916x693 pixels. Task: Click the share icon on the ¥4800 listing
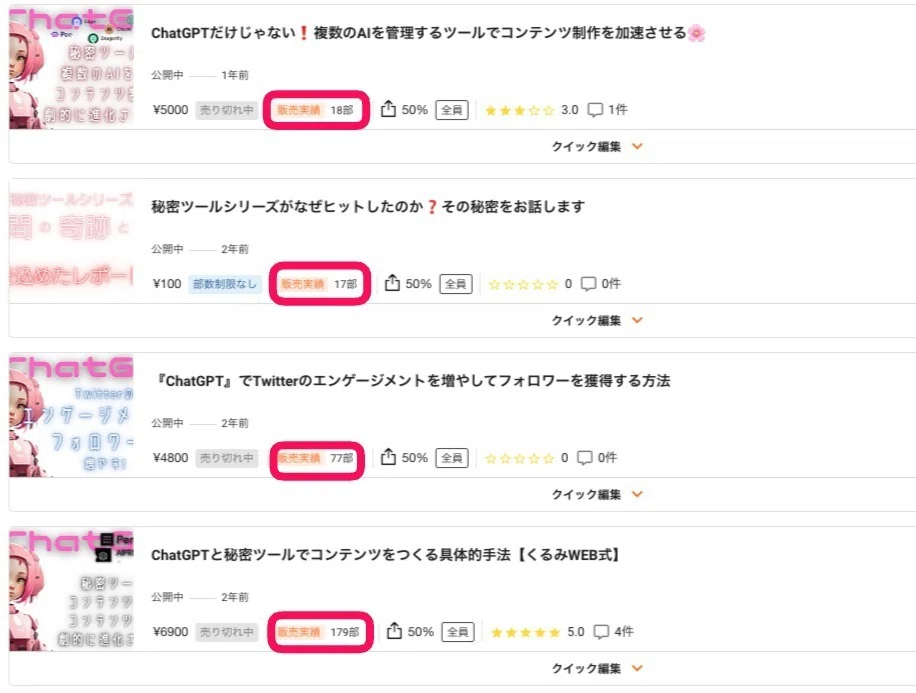pyautogui.click(x=388, y=457)
